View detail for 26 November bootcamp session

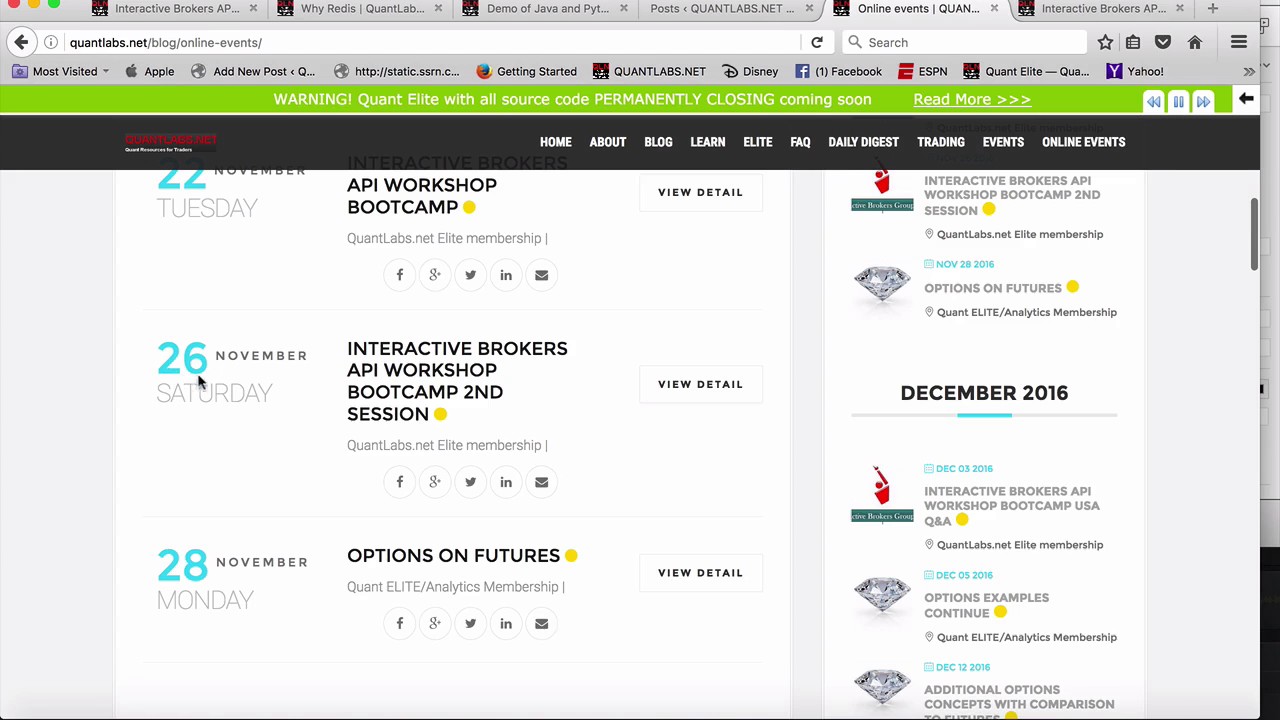point(701,384)
